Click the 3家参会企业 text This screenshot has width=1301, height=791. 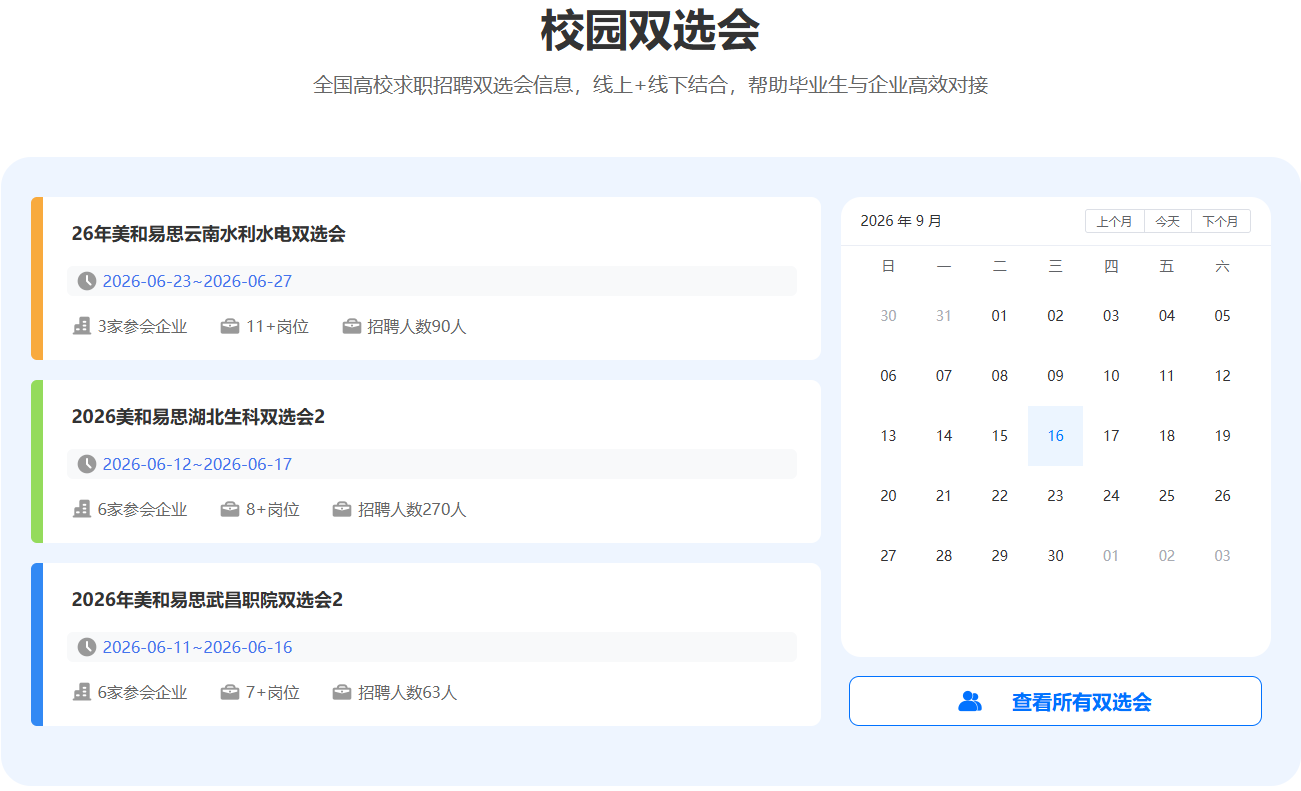click(x=142, y=326)
